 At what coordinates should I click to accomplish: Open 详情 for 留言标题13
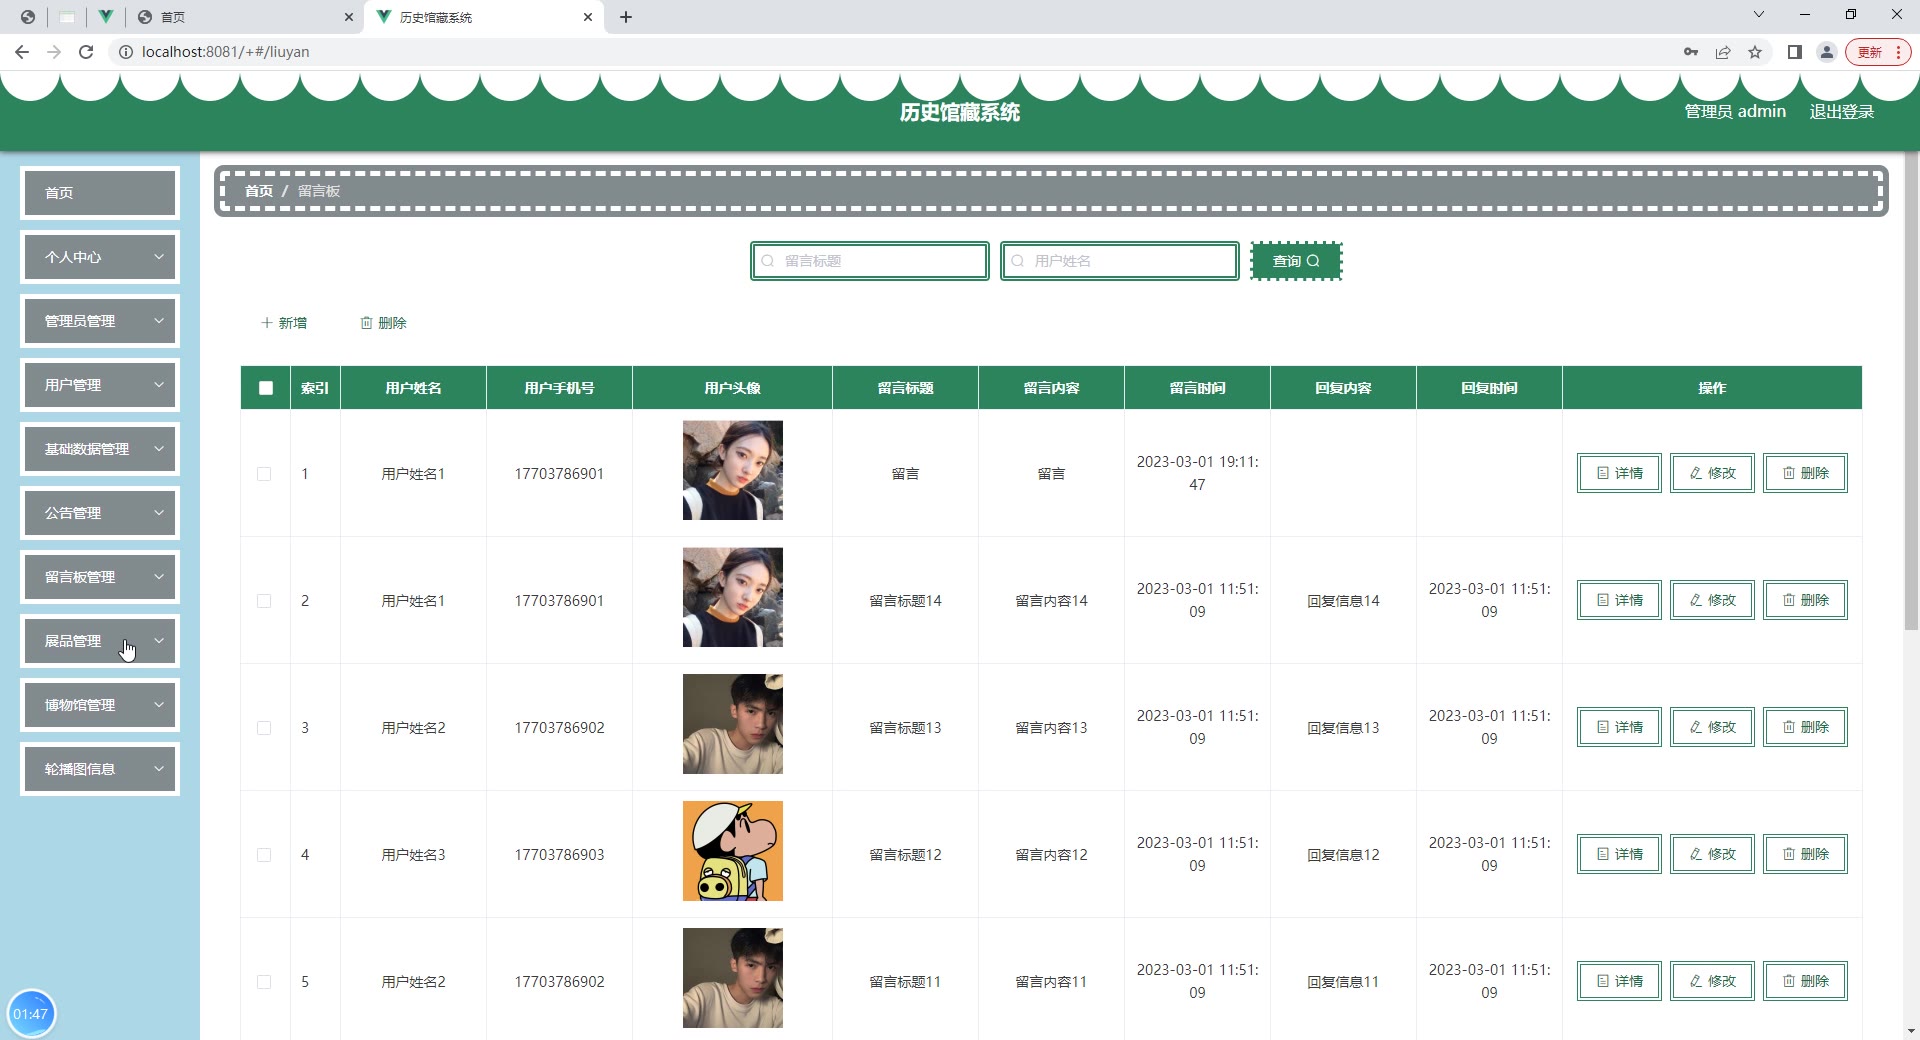pyautogui.click(x=1619, y=727)
